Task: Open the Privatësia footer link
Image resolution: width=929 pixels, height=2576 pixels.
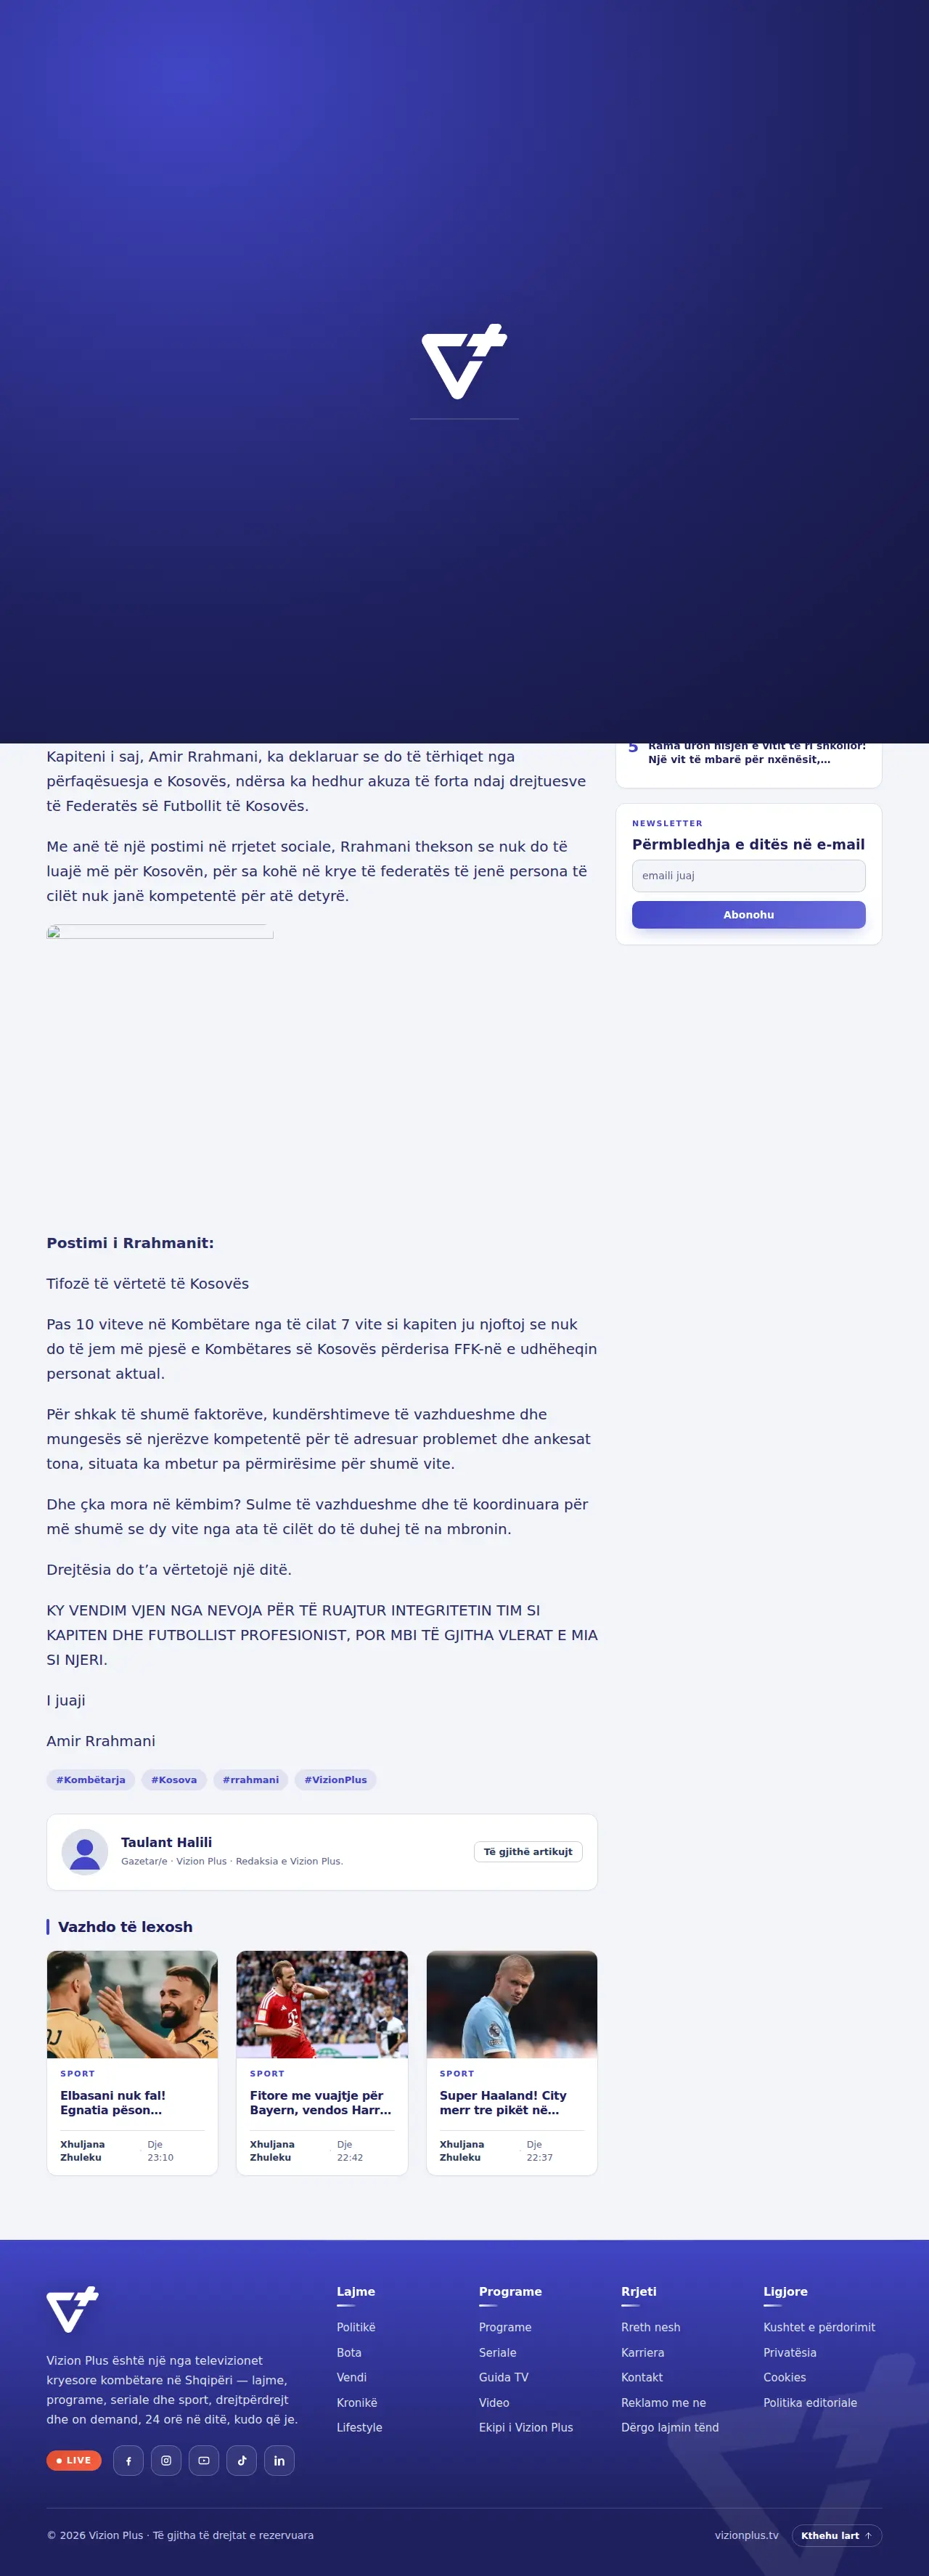Action: (790, 2352)
